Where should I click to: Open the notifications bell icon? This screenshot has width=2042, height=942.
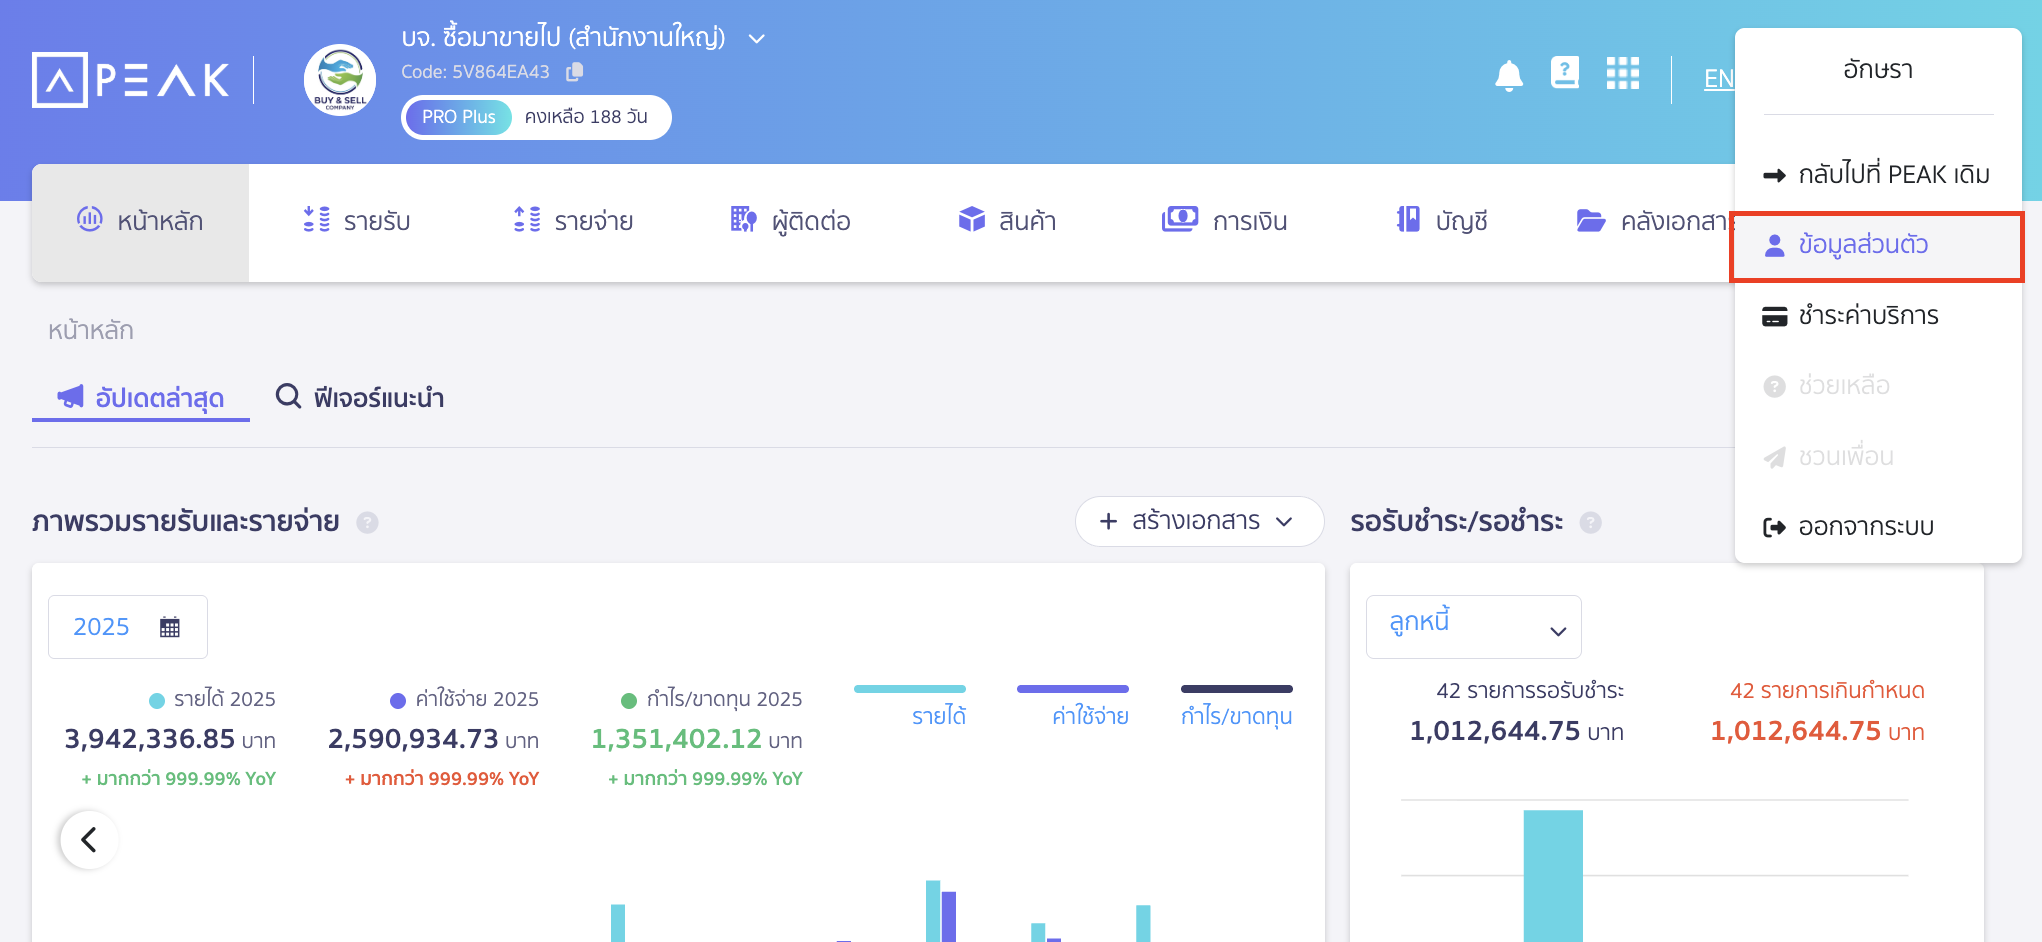(x=1508, y=75)
